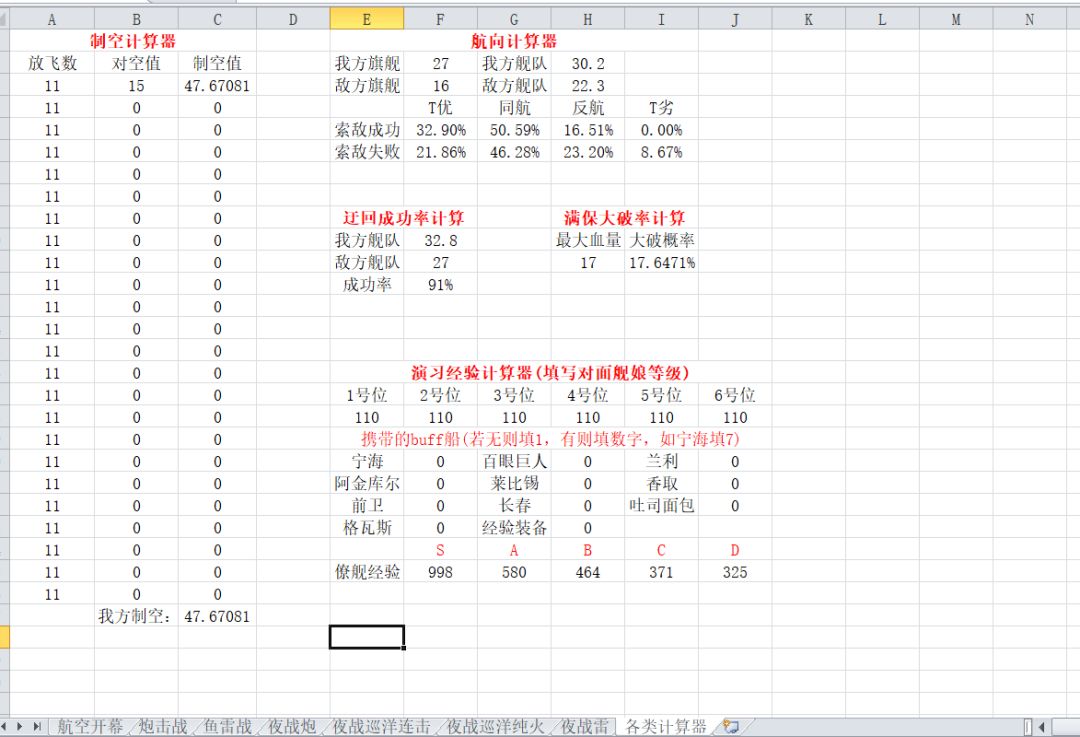Click the 110 cell under 6号位
This screenshot has width=1080, height=737.
(735, 417)
